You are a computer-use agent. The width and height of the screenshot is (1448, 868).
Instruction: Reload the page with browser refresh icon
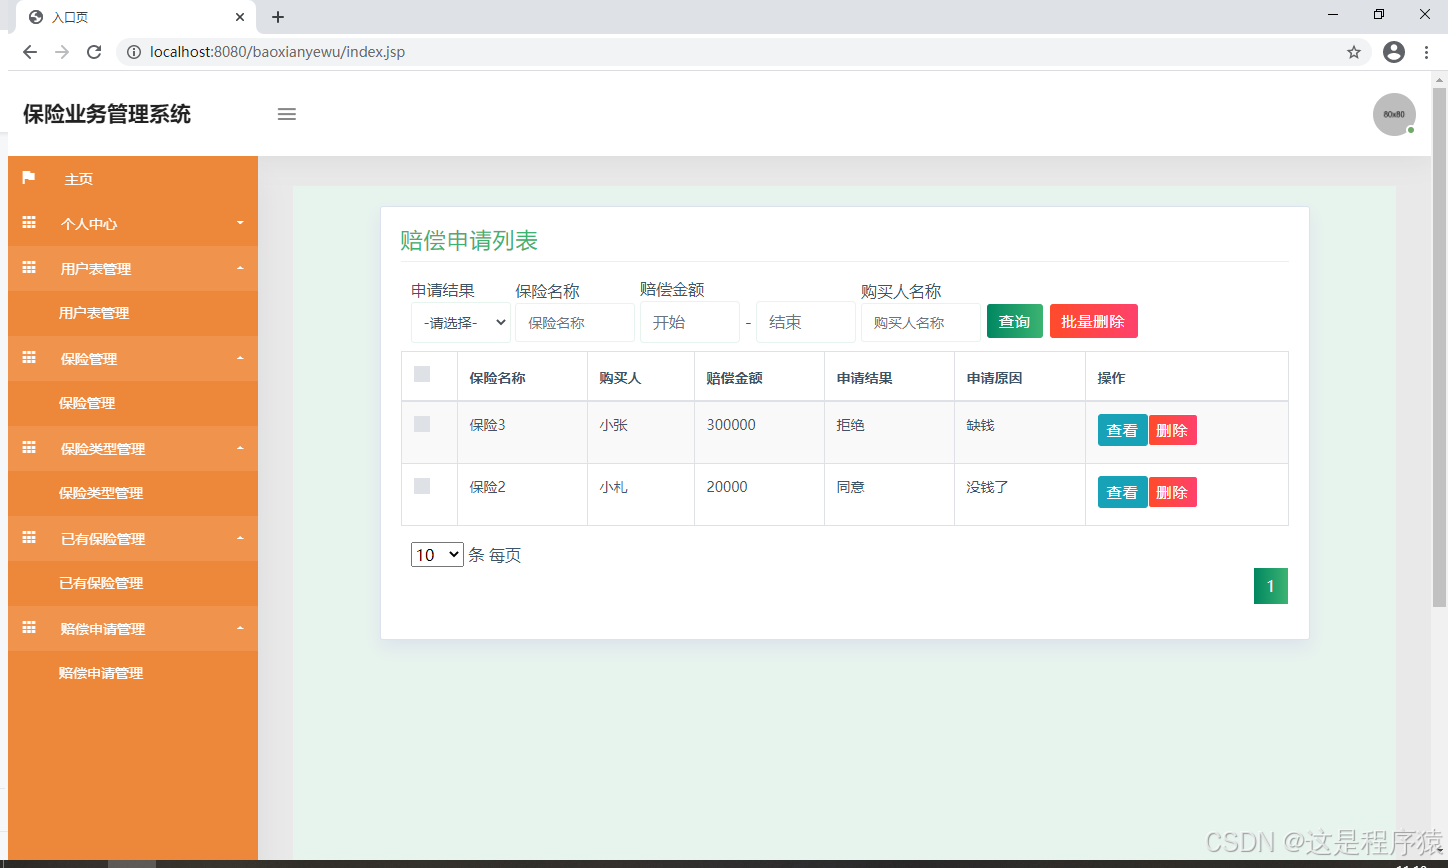(94, 52)
